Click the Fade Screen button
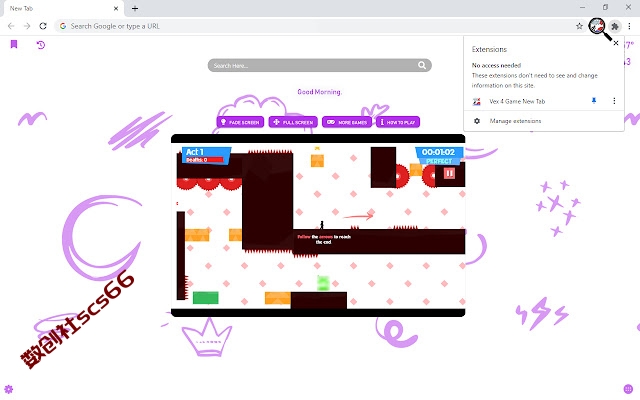 pos(240,122)
